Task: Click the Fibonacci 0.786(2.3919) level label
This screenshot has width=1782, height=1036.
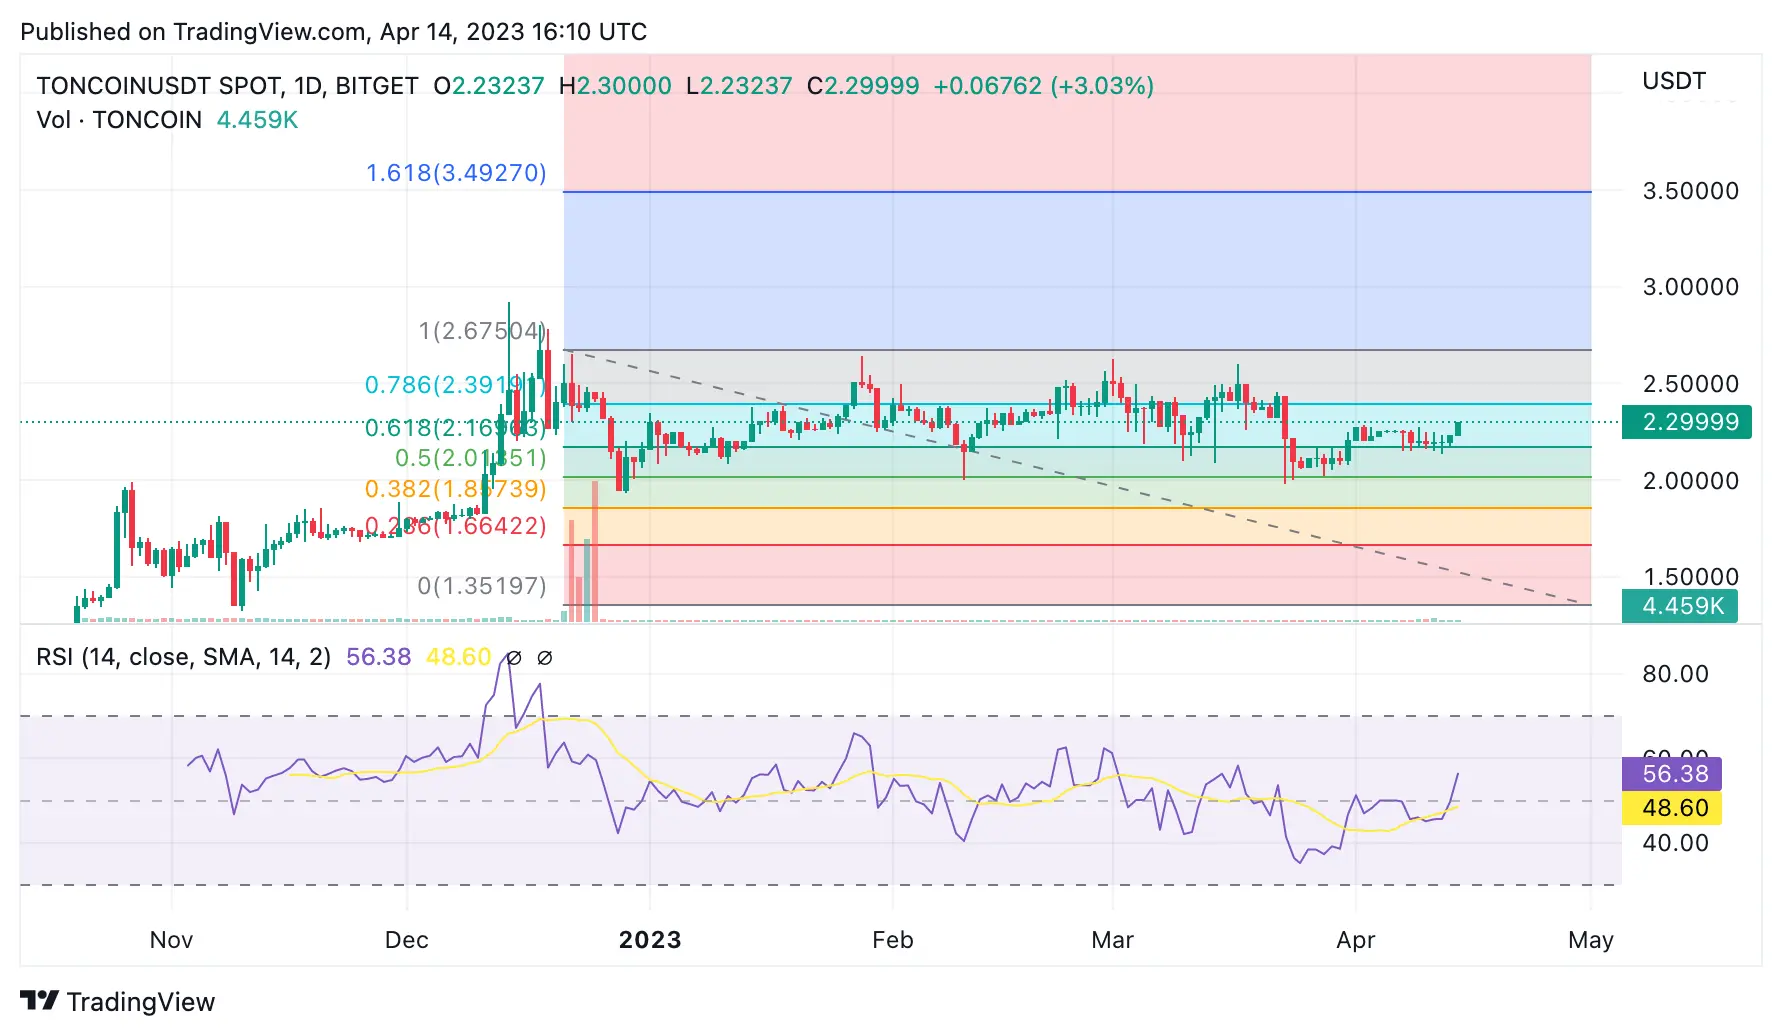Action: [x=455, y=385]
